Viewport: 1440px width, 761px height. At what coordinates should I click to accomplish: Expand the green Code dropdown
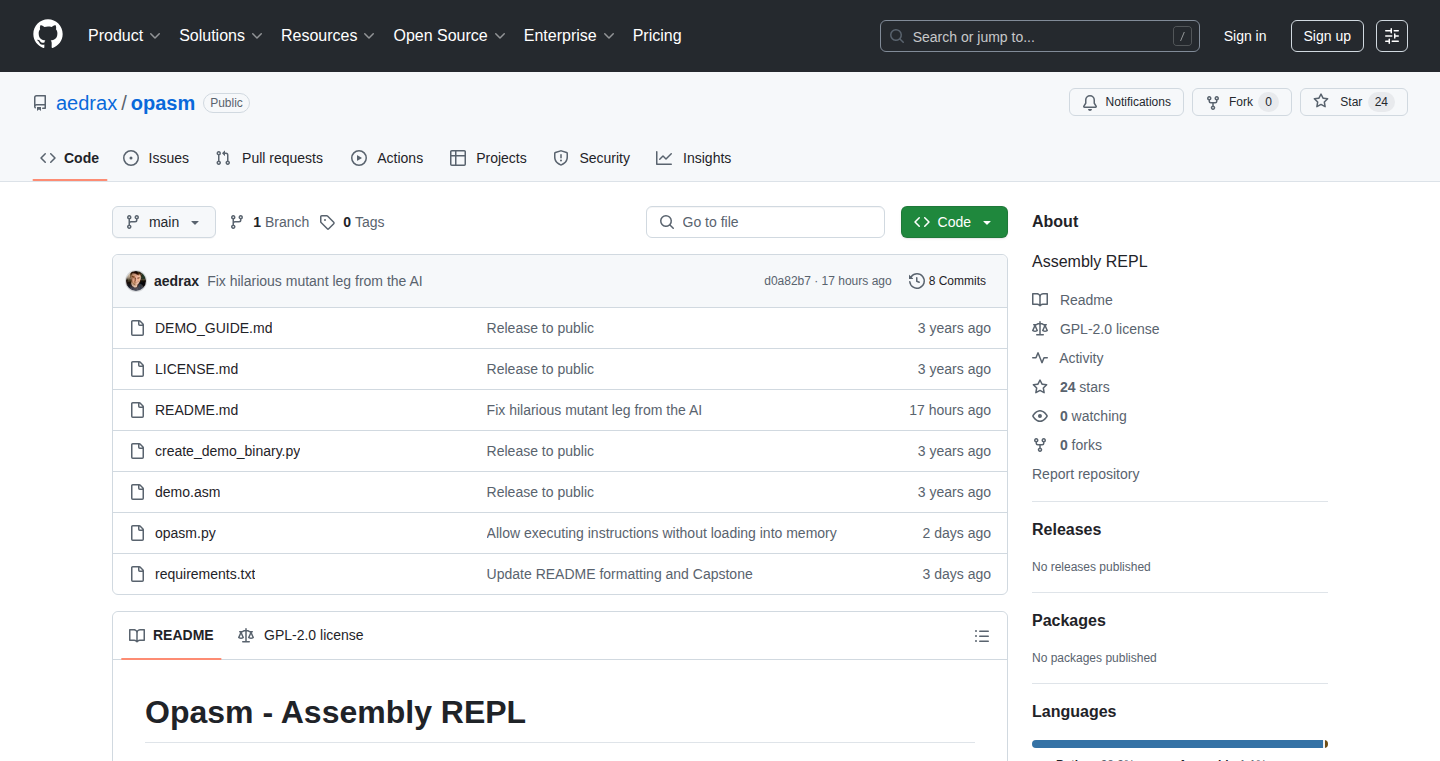point(954,222)
